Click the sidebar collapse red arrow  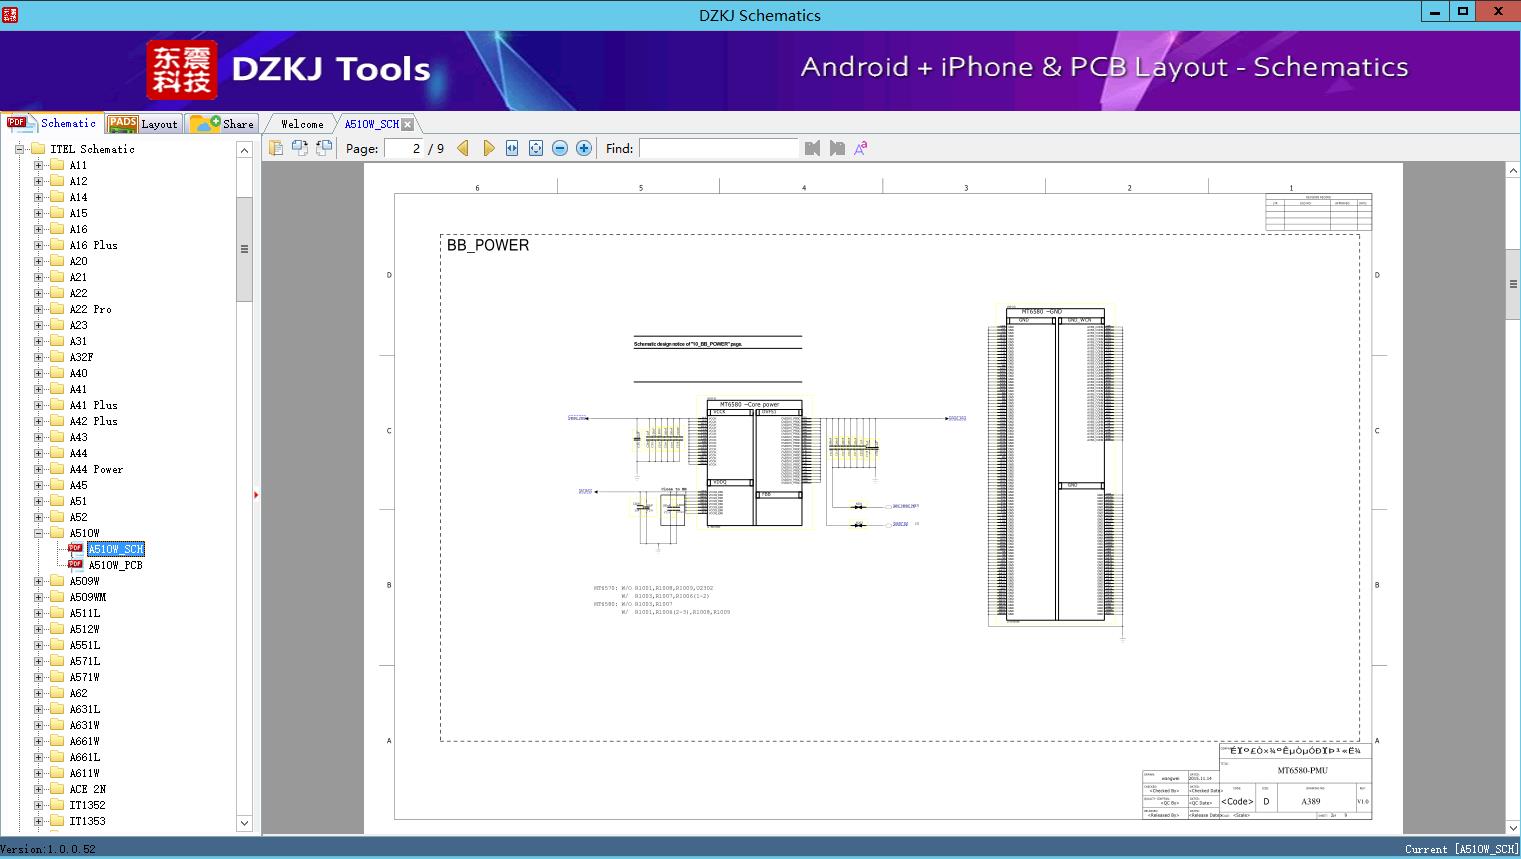pyautogui.click(x=256, y=495)
